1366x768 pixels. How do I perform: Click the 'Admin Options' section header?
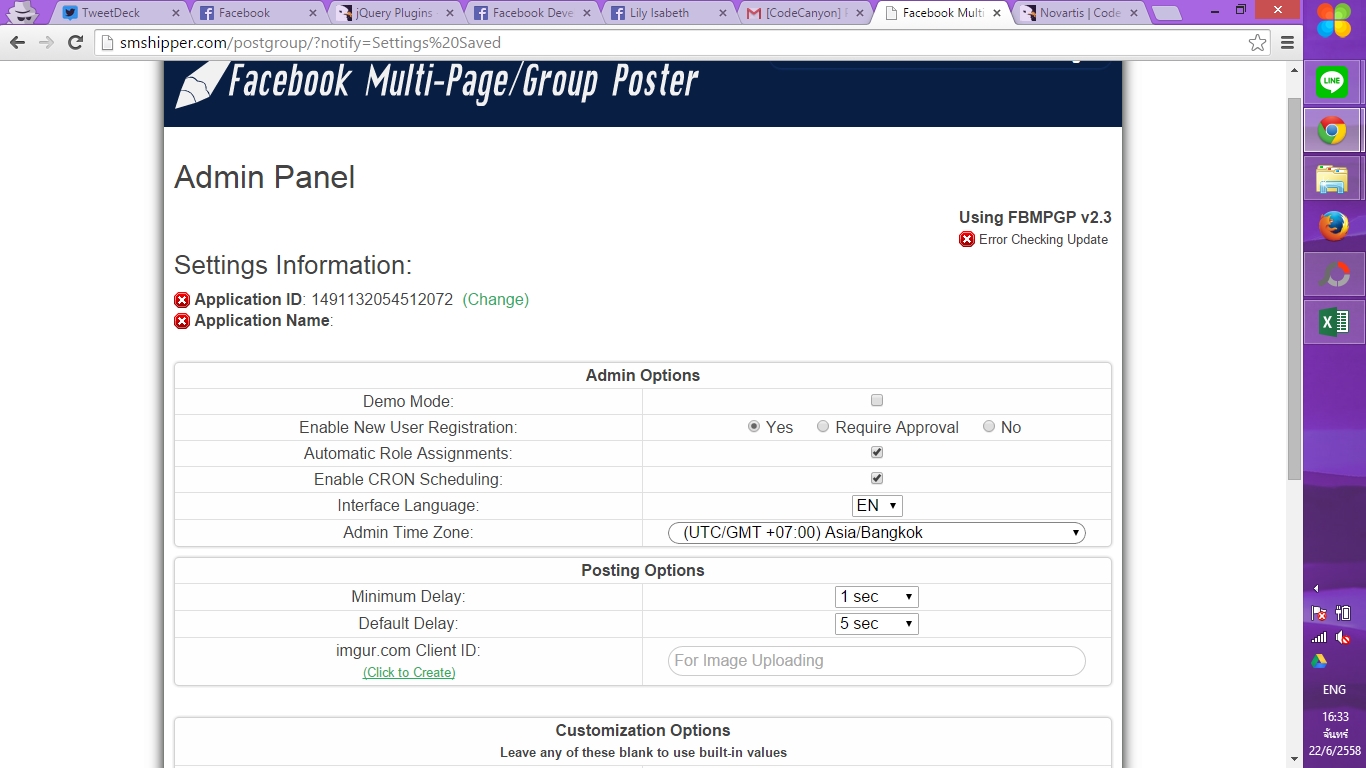point(643,375)
